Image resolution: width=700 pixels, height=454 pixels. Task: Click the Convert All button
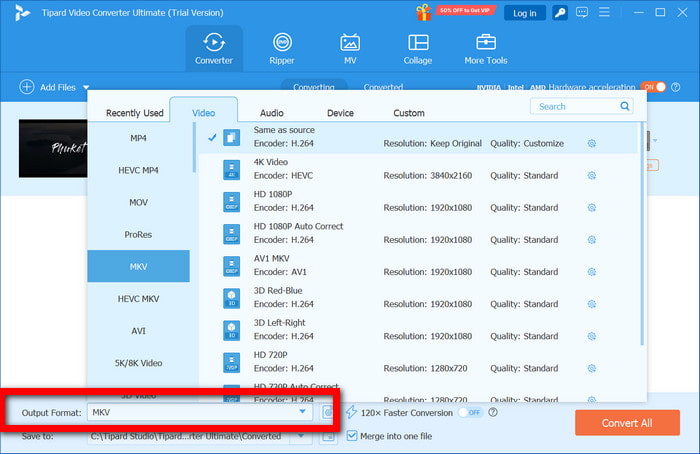[627, 423]
